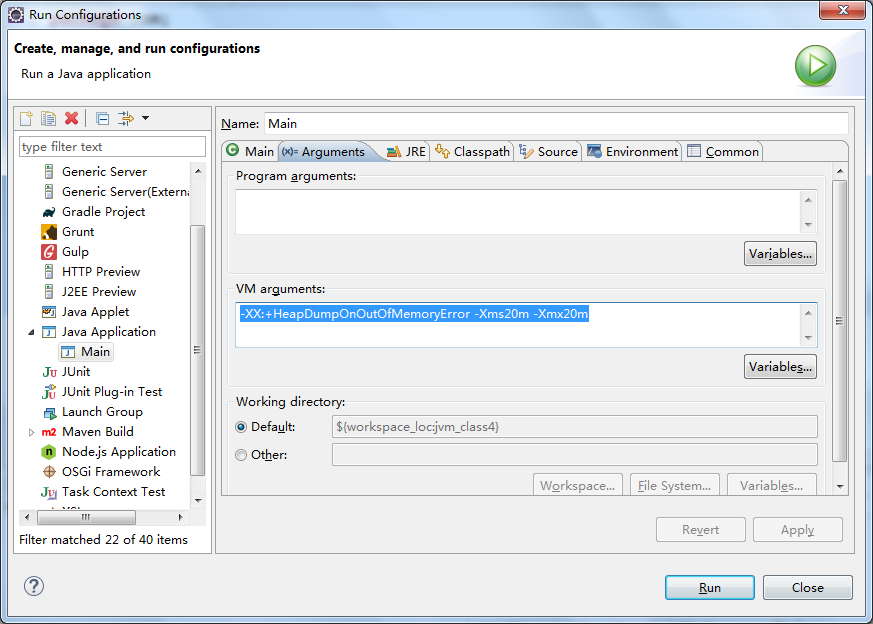Click the Duplicate launch configuration icon
Screen dimensions: 873x624
tap(49, 119)
